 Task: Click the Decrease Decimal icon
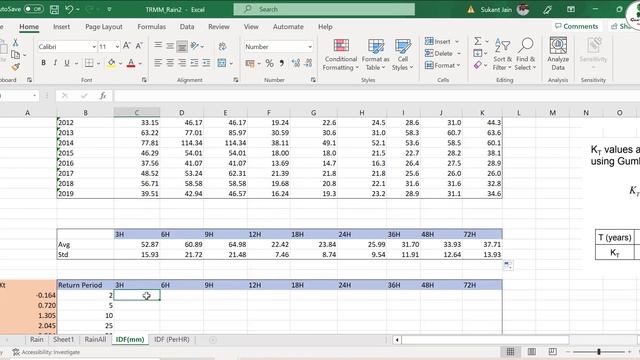309,63
